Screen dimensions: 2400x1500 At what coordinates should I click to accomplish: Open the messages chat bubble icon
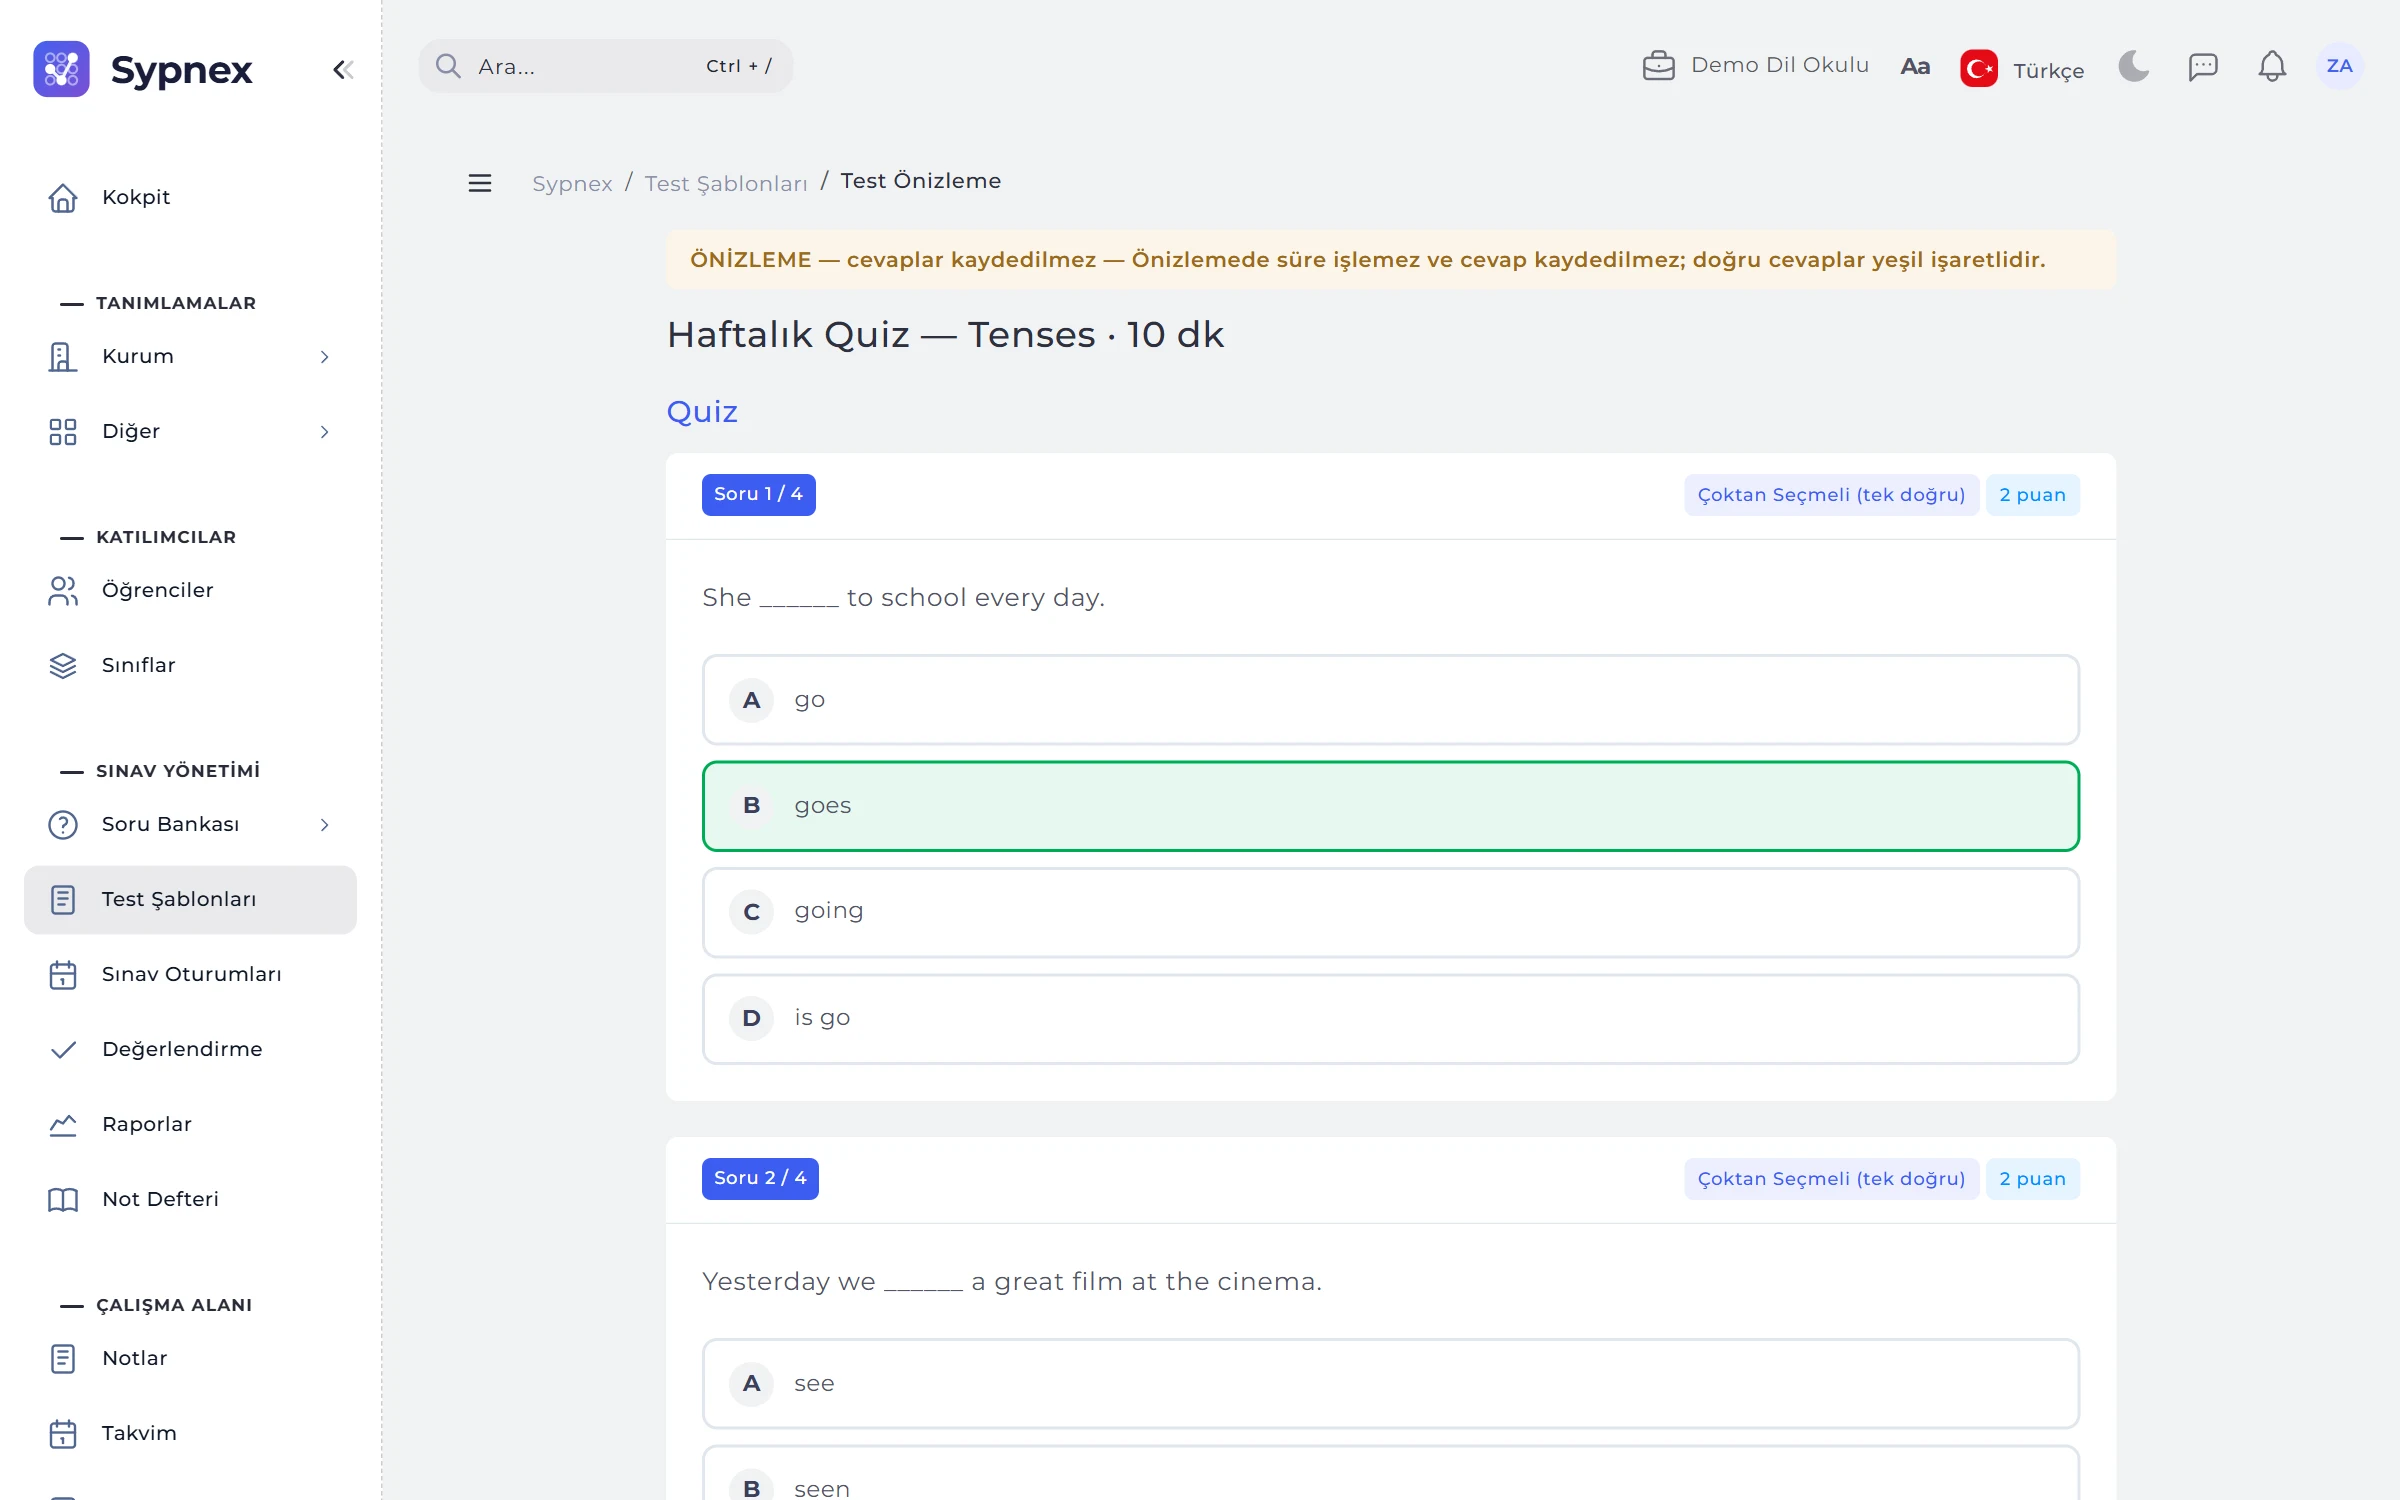(x=2203, y=67)
